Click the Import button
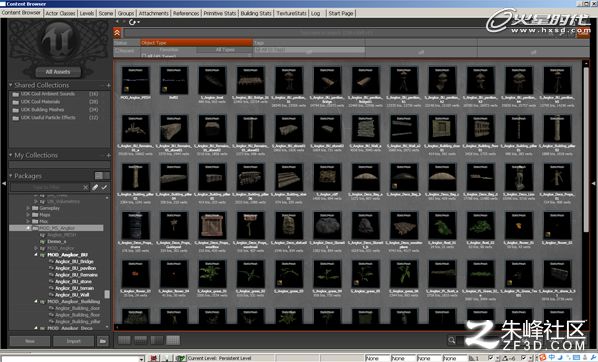The image size is (598, 362). 74,341
